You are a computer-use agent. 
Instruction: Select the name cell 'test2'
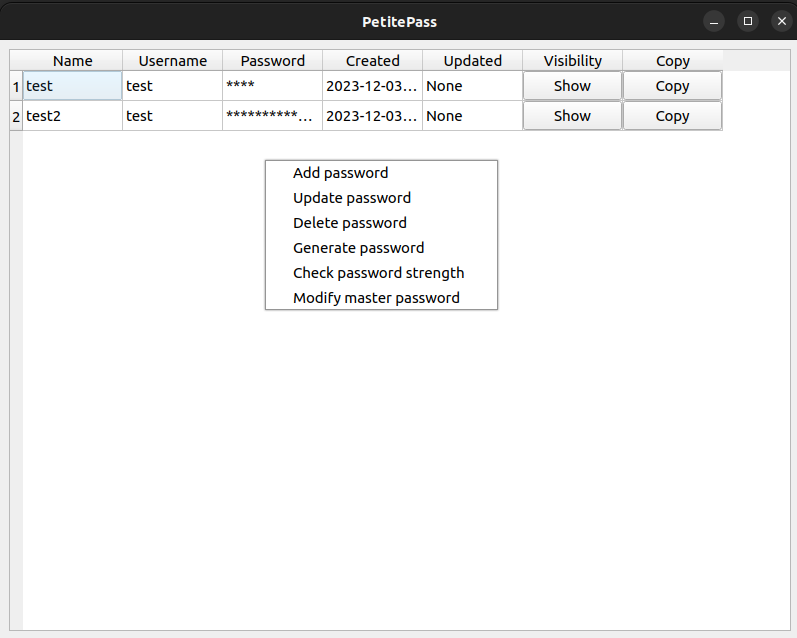pyautogui.click(x=73, y=116)
